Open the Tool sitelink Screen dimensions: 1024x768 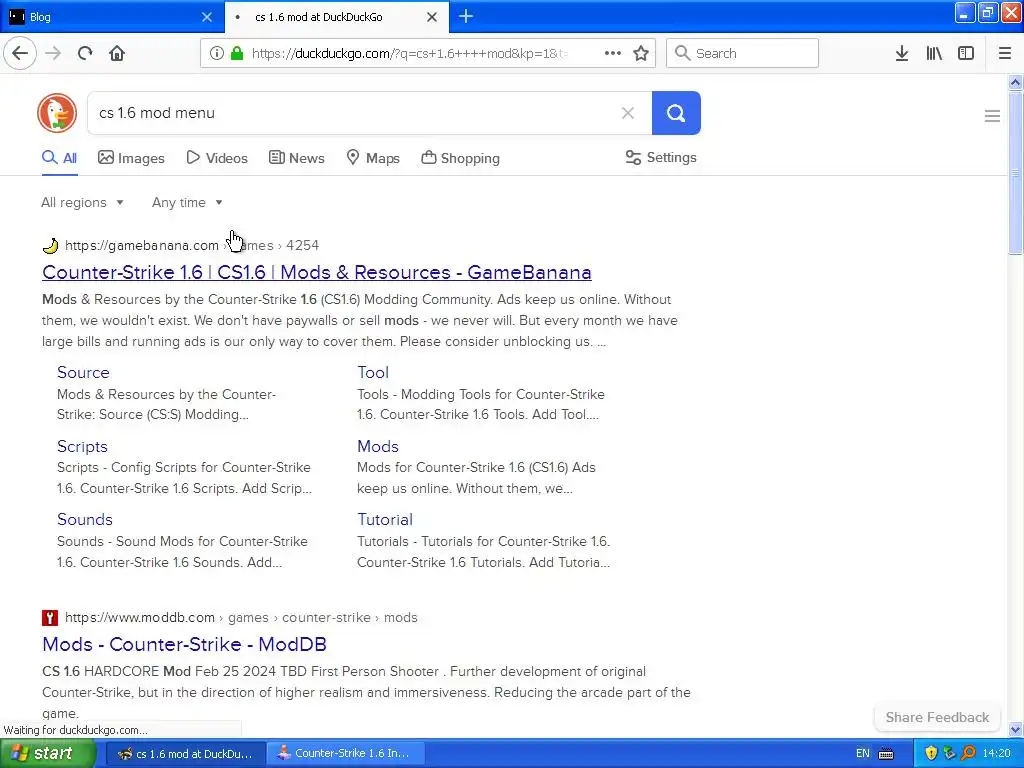(x=373, y=372)
